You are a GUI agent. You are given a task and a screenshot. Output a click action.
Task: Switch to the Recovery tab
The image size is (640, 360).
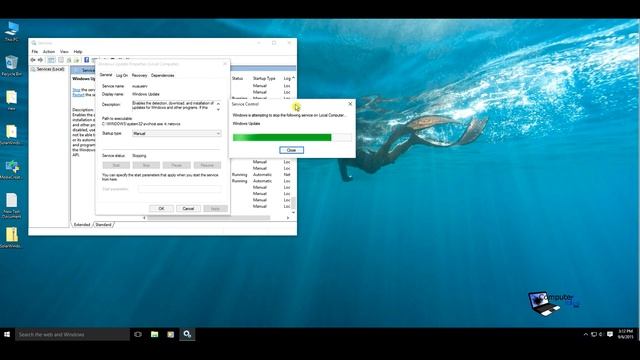(139, 76)
